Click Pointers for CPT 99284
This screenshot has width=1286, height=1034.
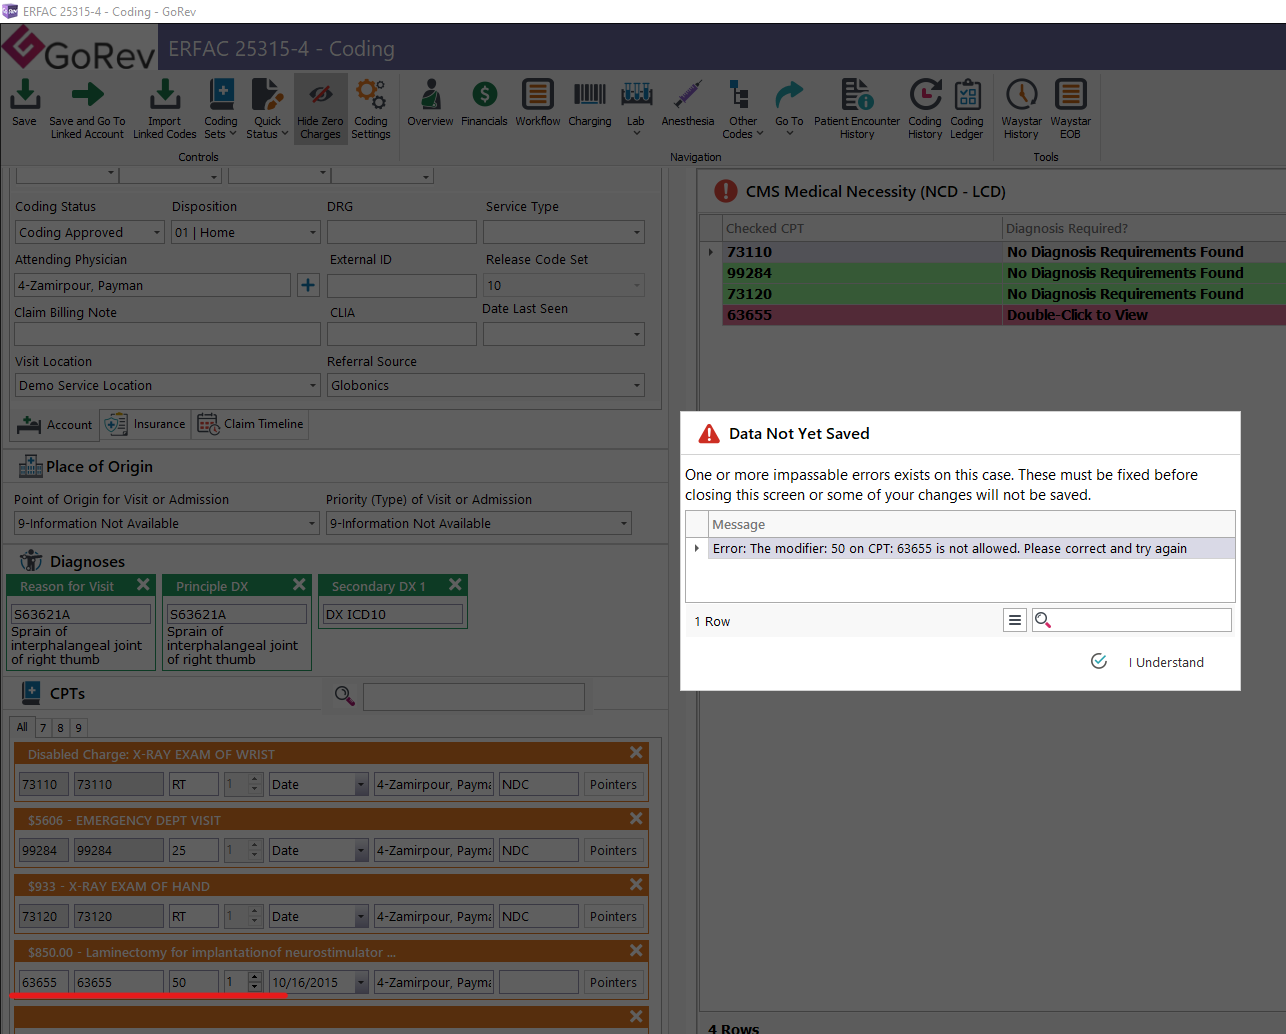[x=613, y=850]
